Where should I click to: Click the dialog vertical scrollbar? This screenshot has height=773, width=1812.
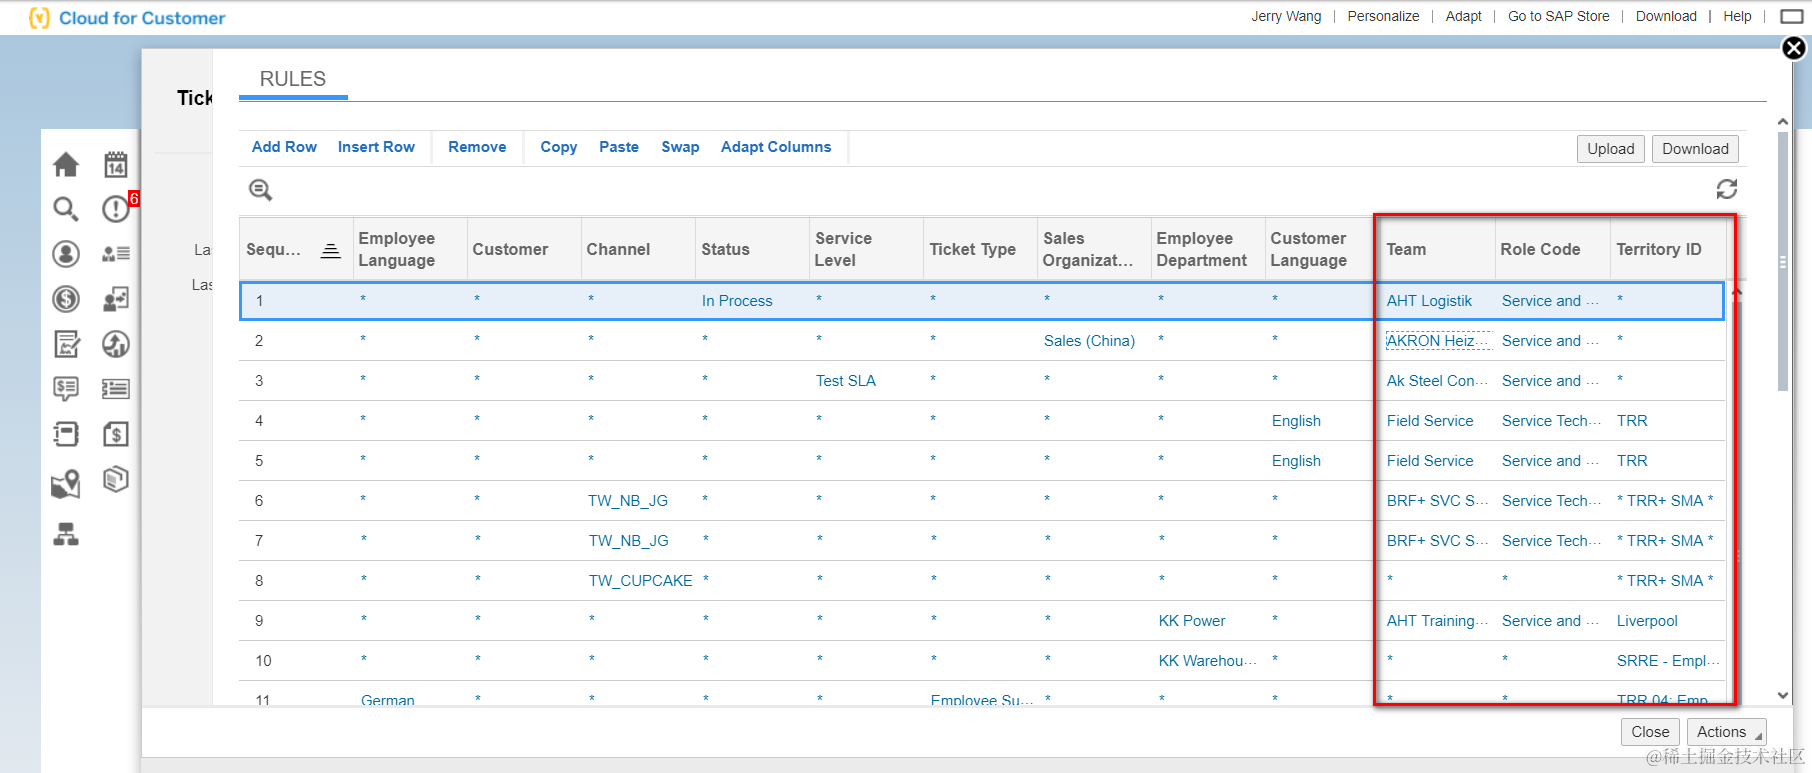click(1783, 262)
